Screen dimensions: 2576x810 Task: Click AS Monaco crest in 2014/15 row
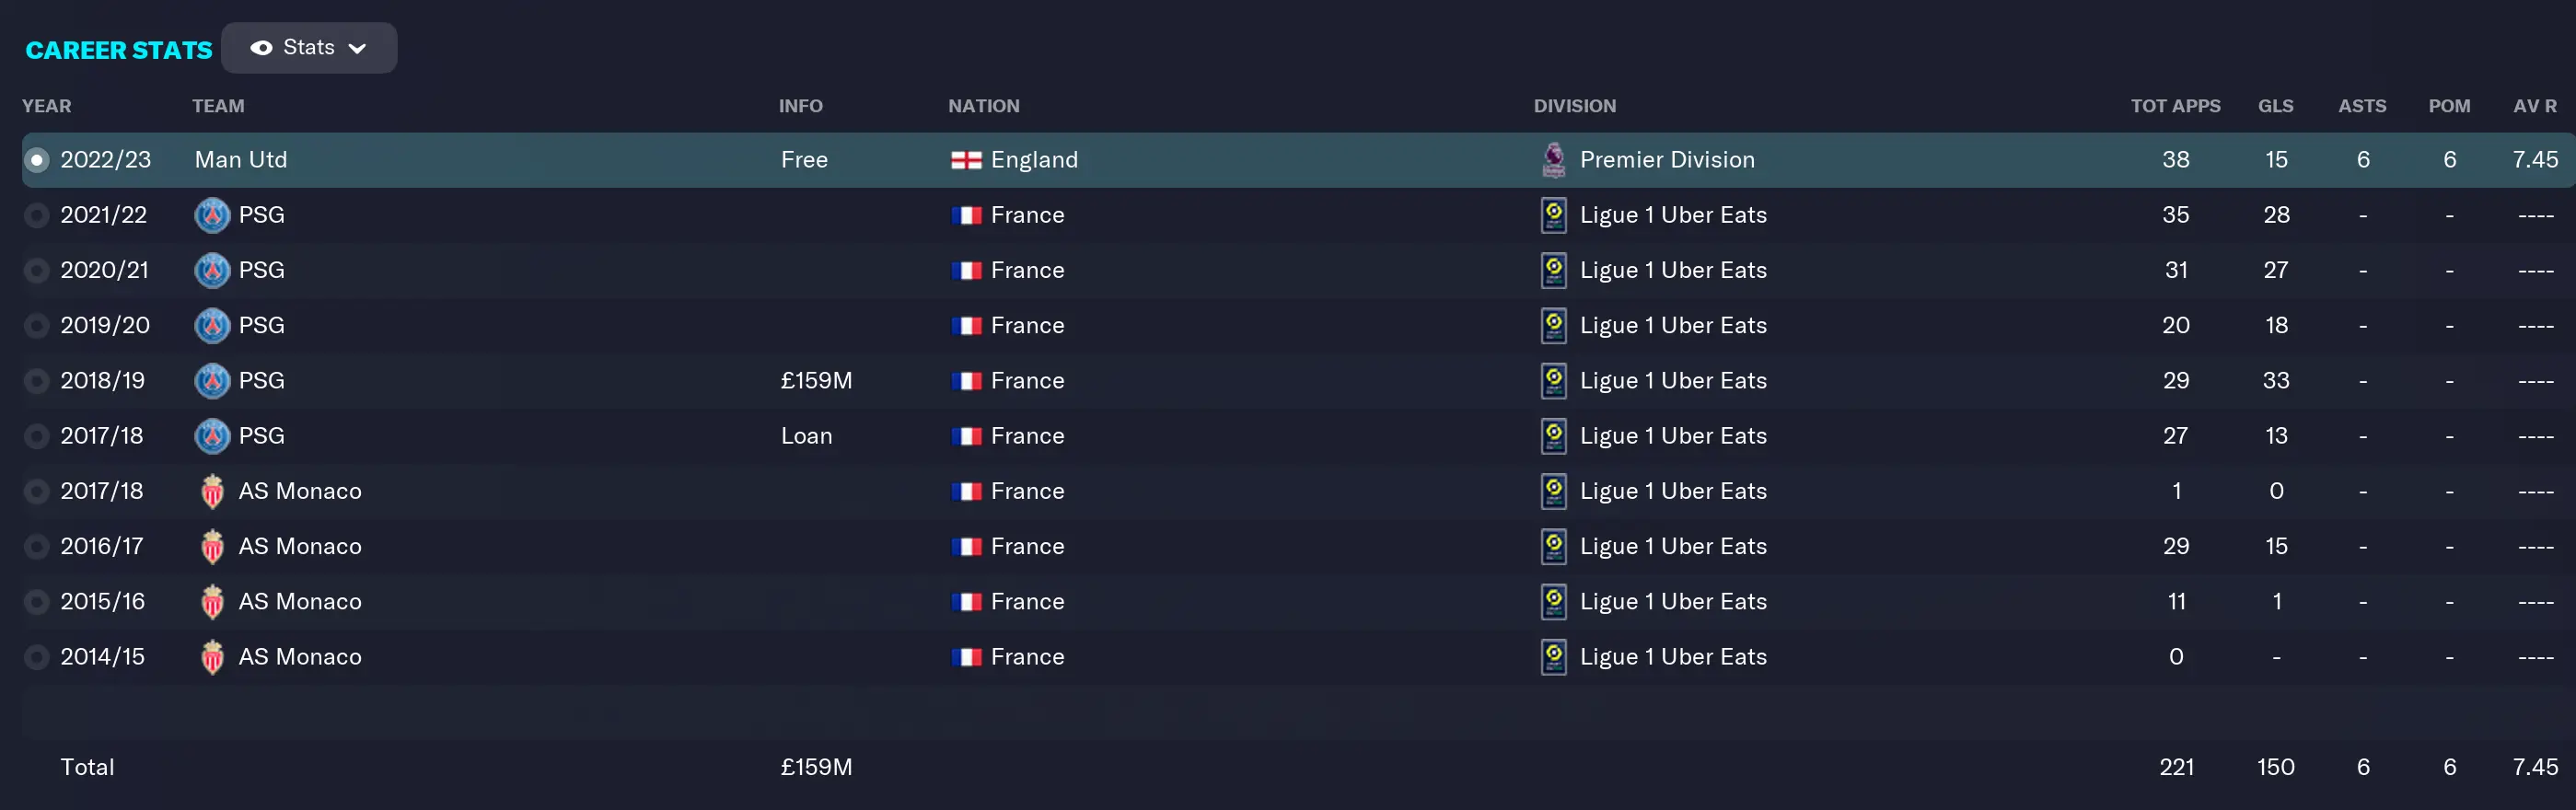pyautogui.click(x=212, y=657)
